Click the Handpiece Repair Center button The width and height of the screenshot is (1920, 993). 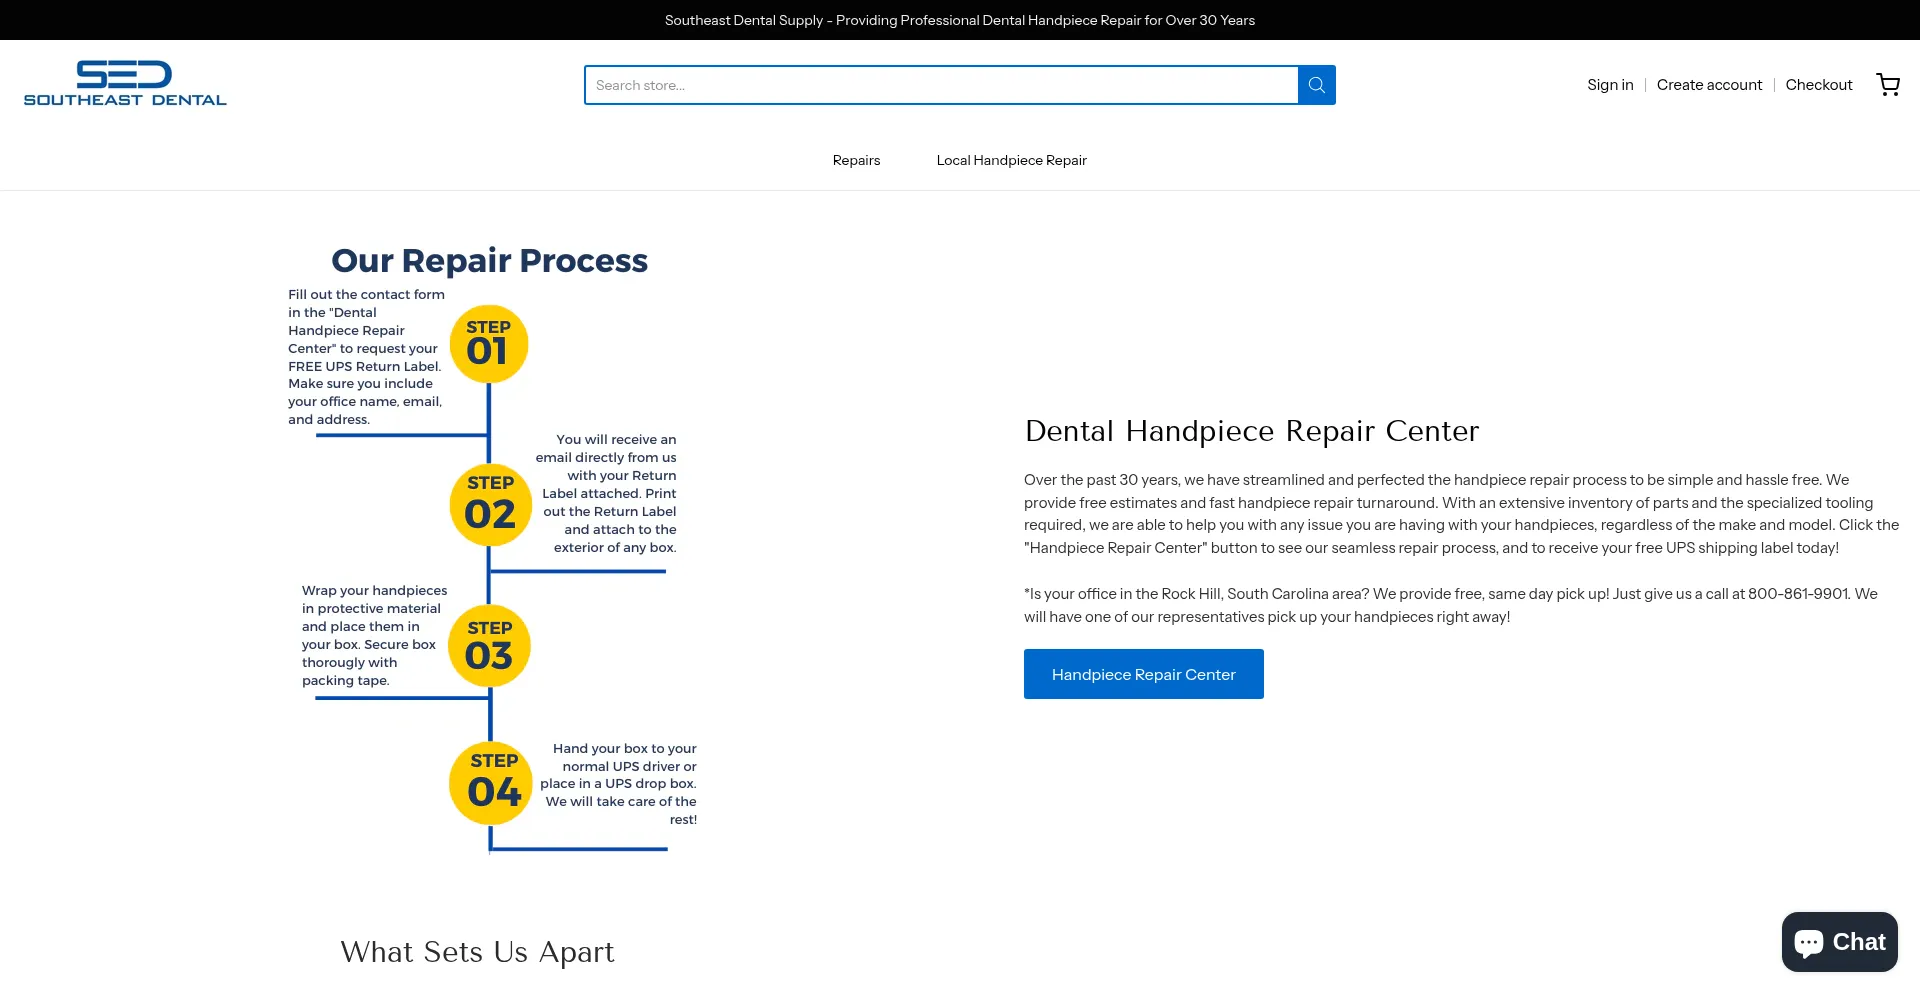pyautogui.click(x=1143, y=674)
